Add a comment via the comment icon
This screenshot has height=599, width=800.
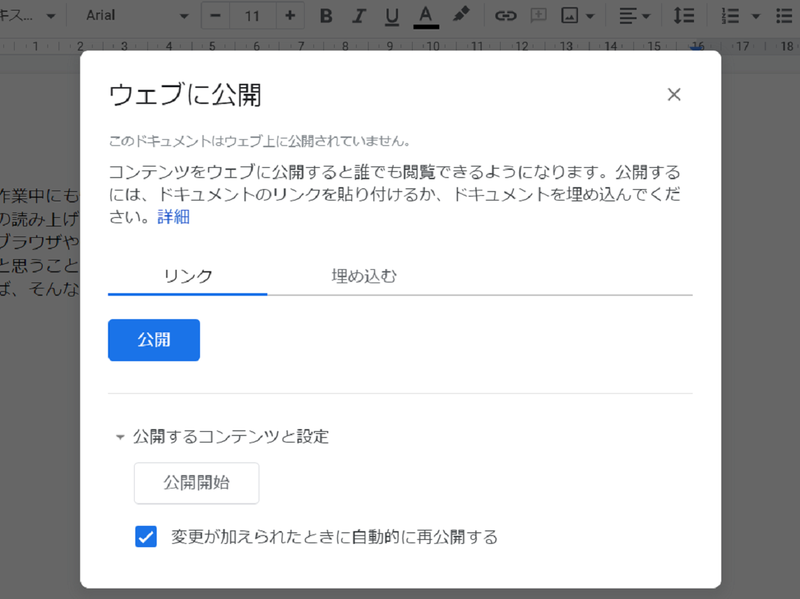[540, 15]
